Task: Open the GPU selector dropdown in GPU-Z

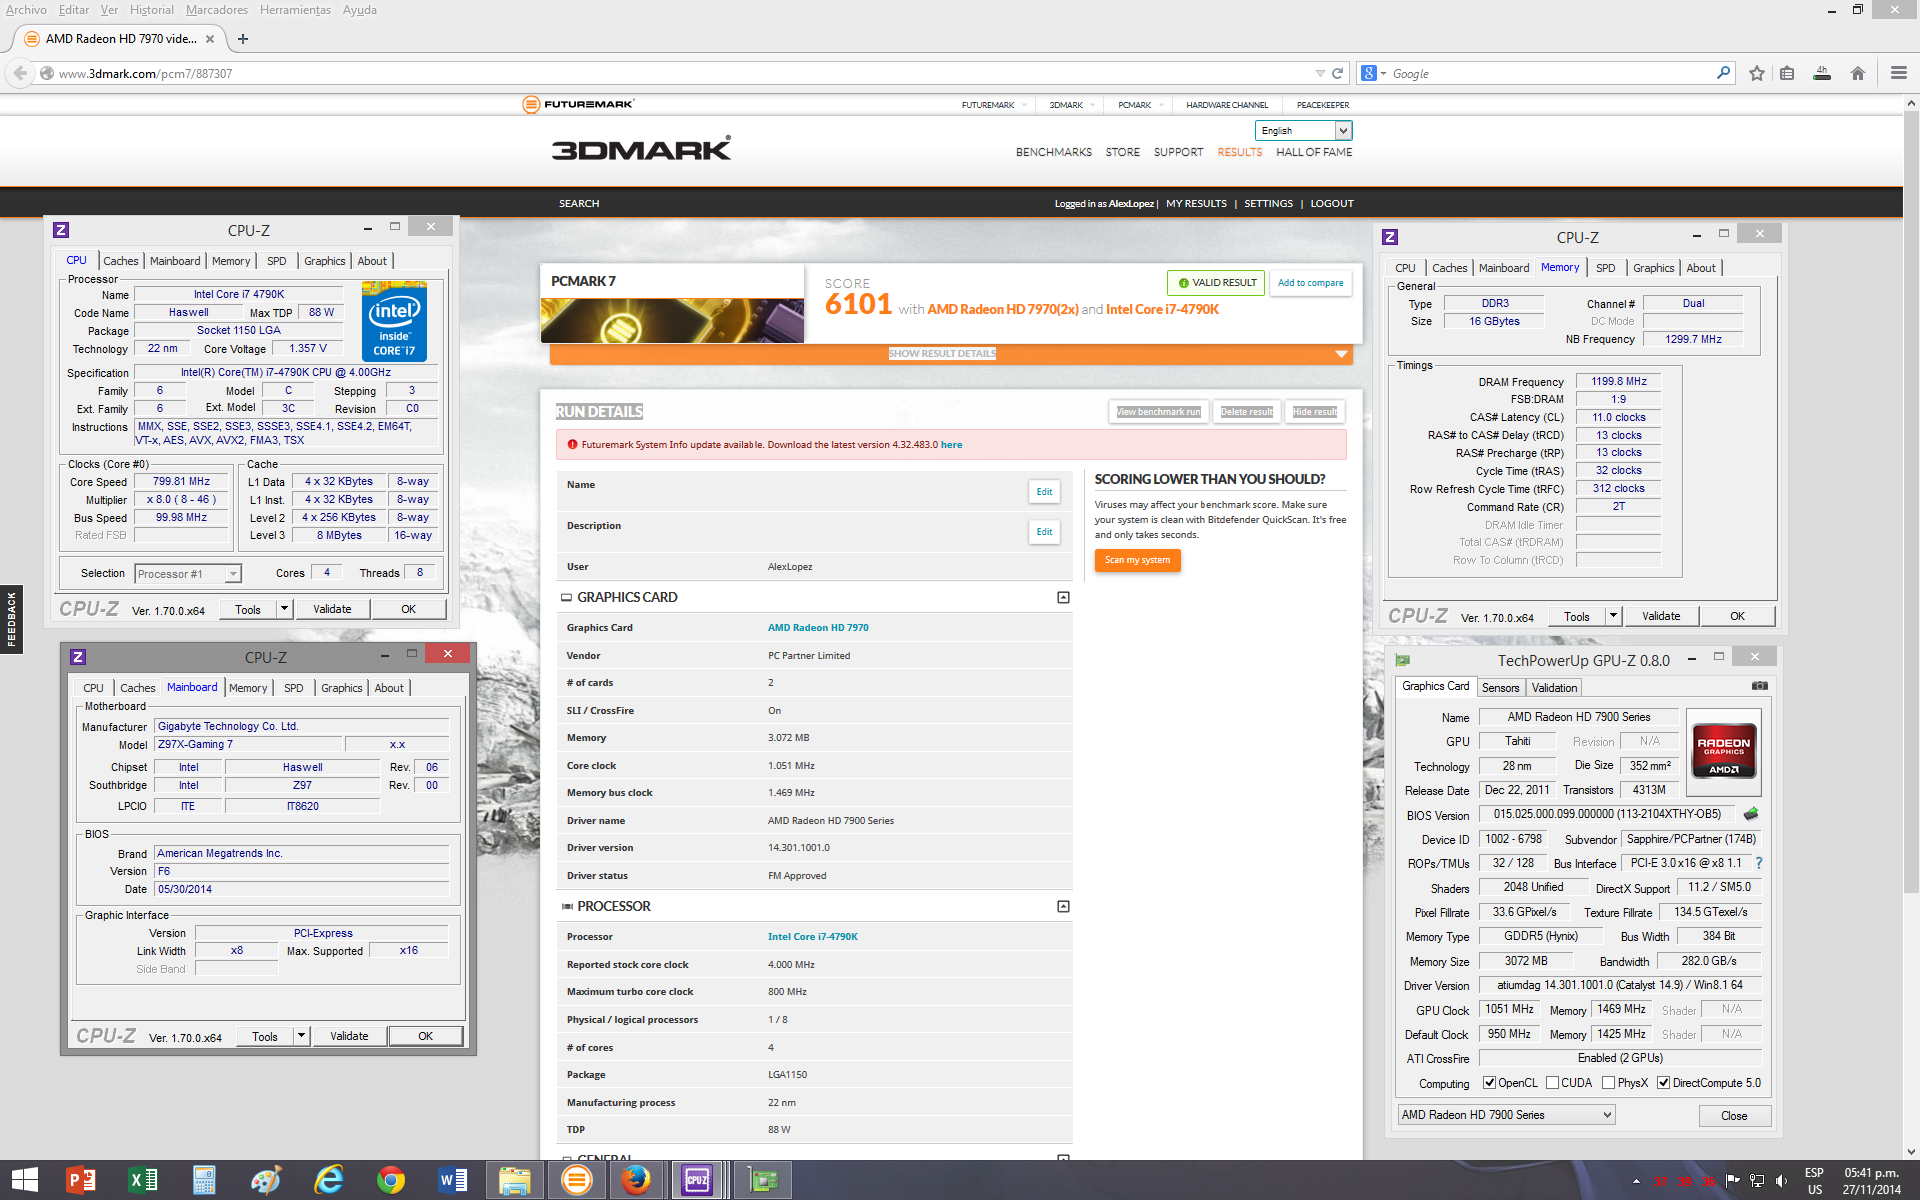Action: point(1506,1115)
